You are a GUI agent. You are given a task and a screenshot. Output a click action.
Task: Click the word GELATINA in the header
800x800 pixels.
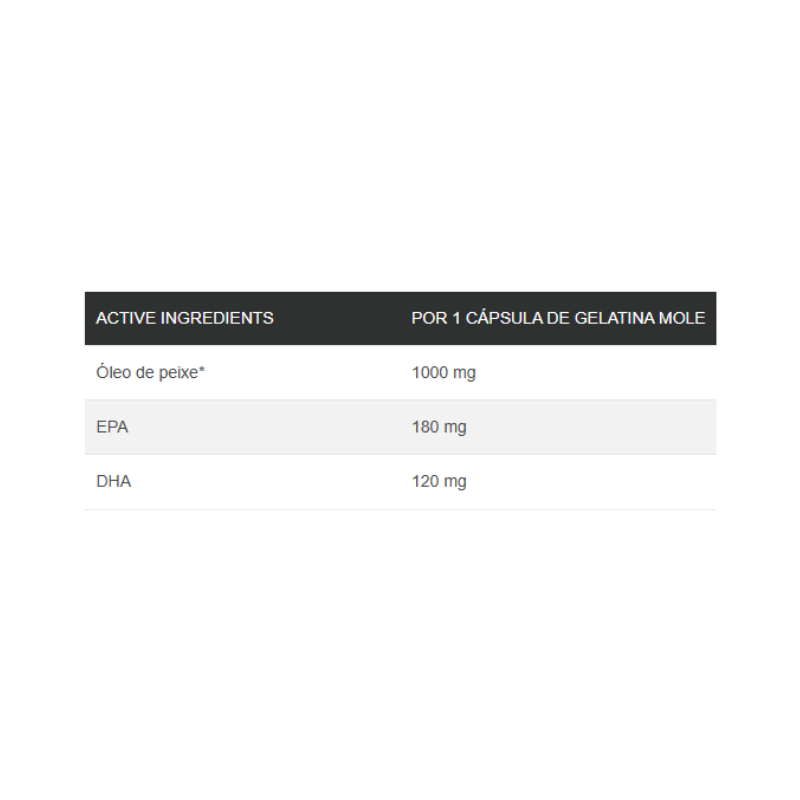[614, 318]
